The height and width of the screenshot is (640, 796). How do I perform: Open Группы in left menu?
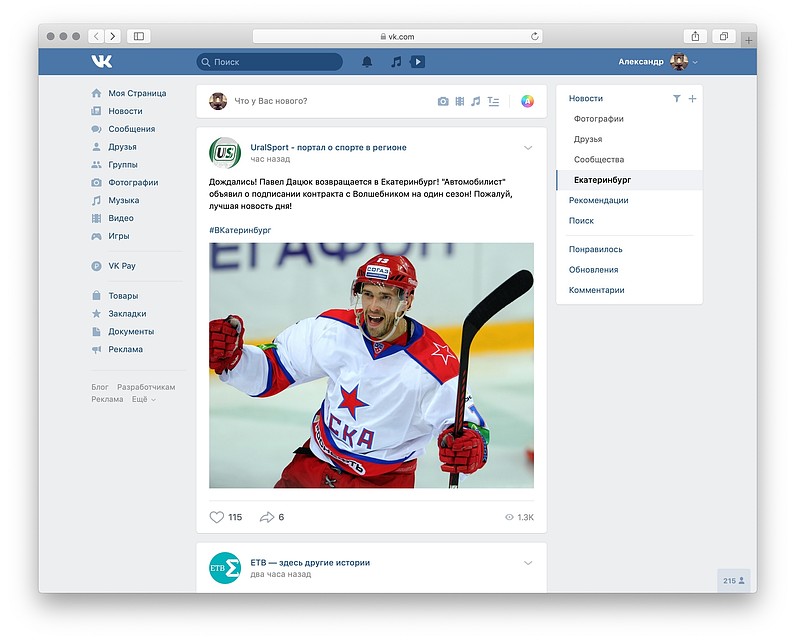(115, 164)
